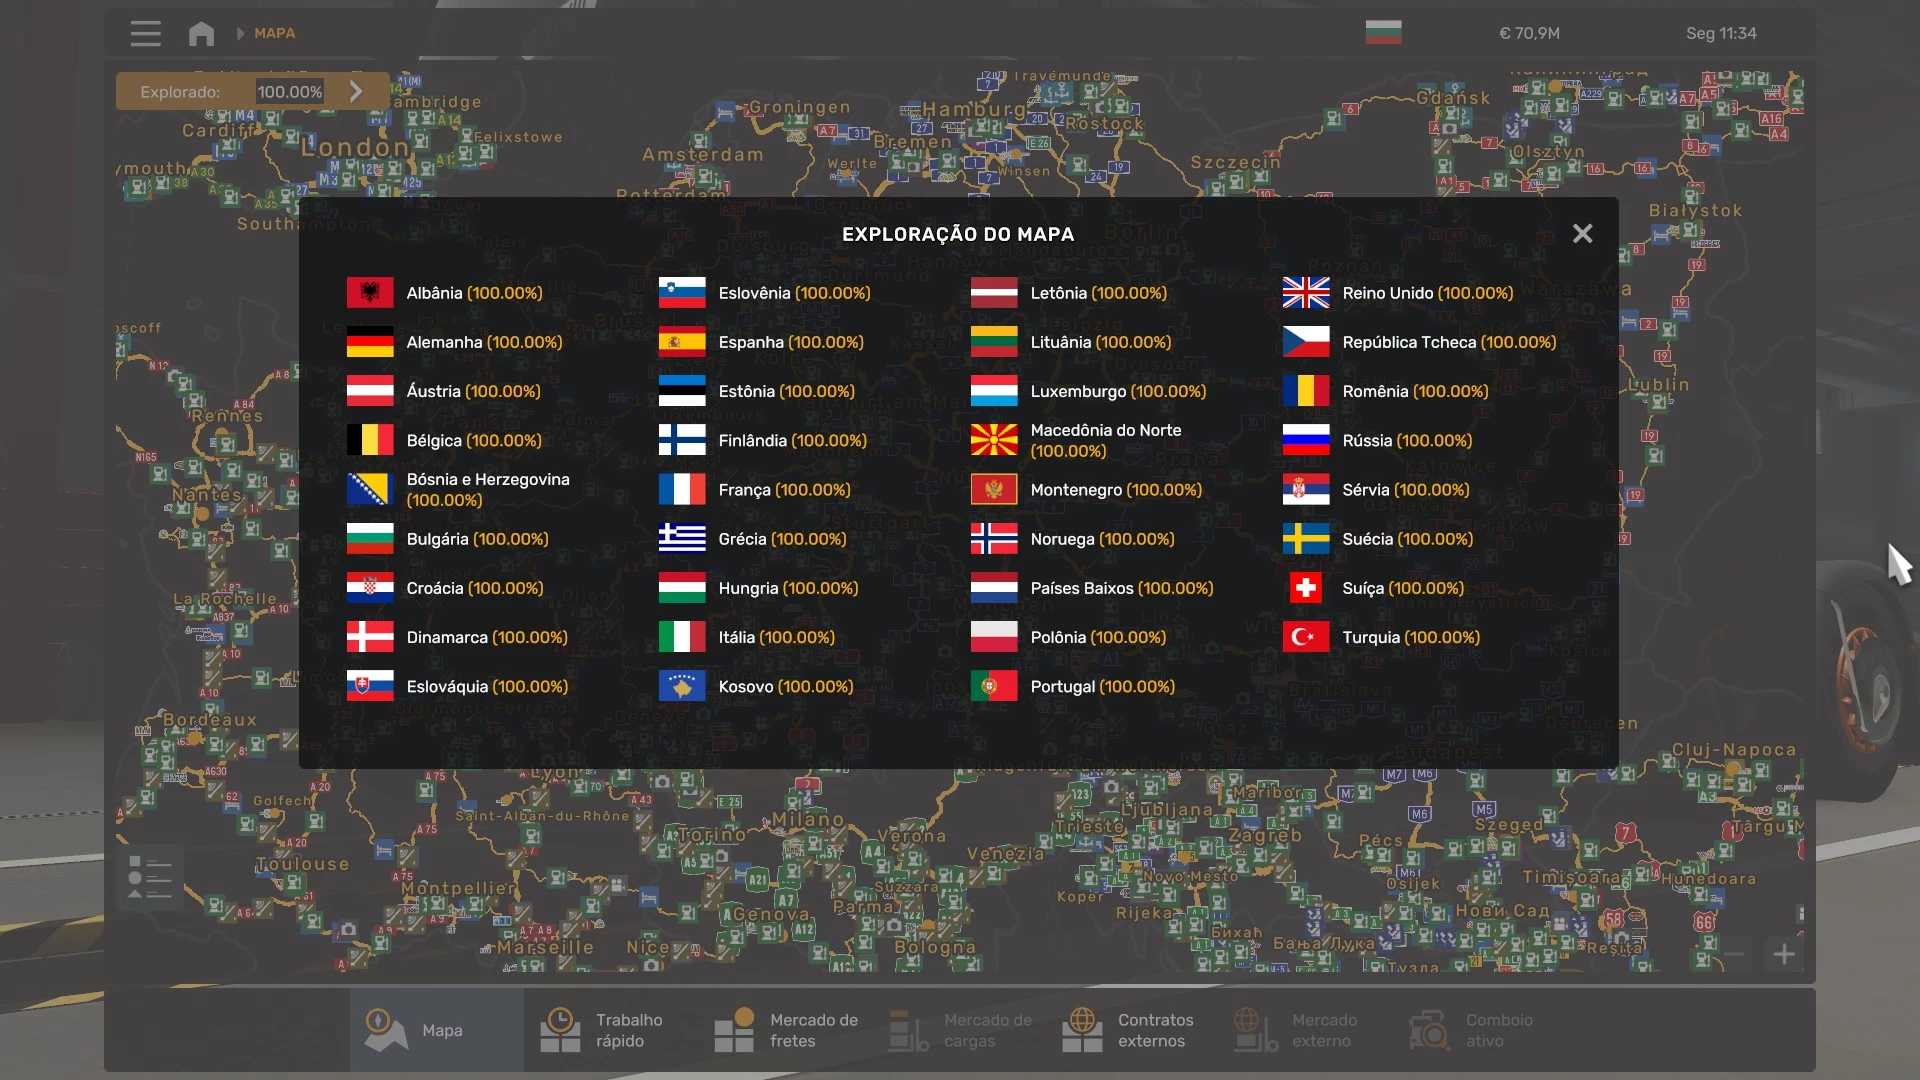
Task: Click the Mercado de fretes icon
Action: coord(735,1030)
